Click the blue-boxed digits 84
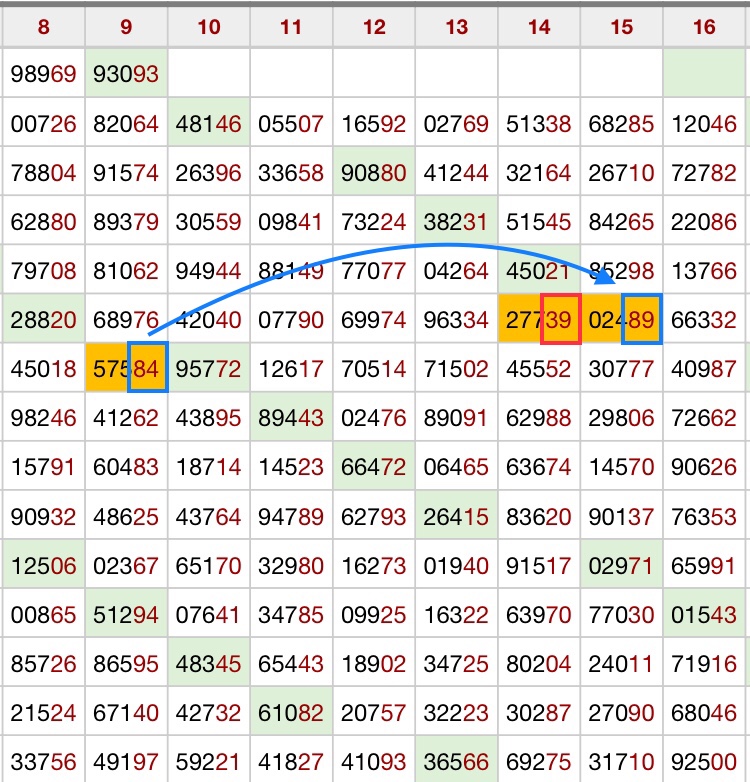This screenshot has height=782, width=750. pos(146,369)
